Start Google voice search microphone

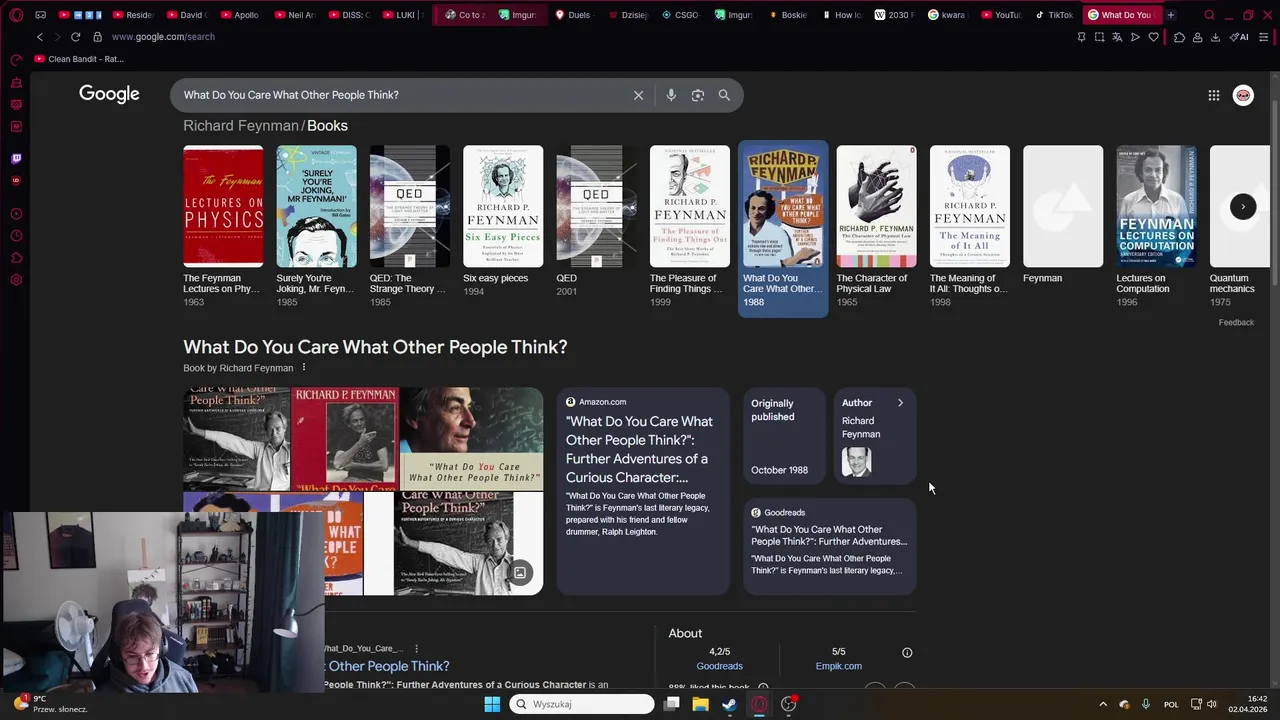click(671, 95)
